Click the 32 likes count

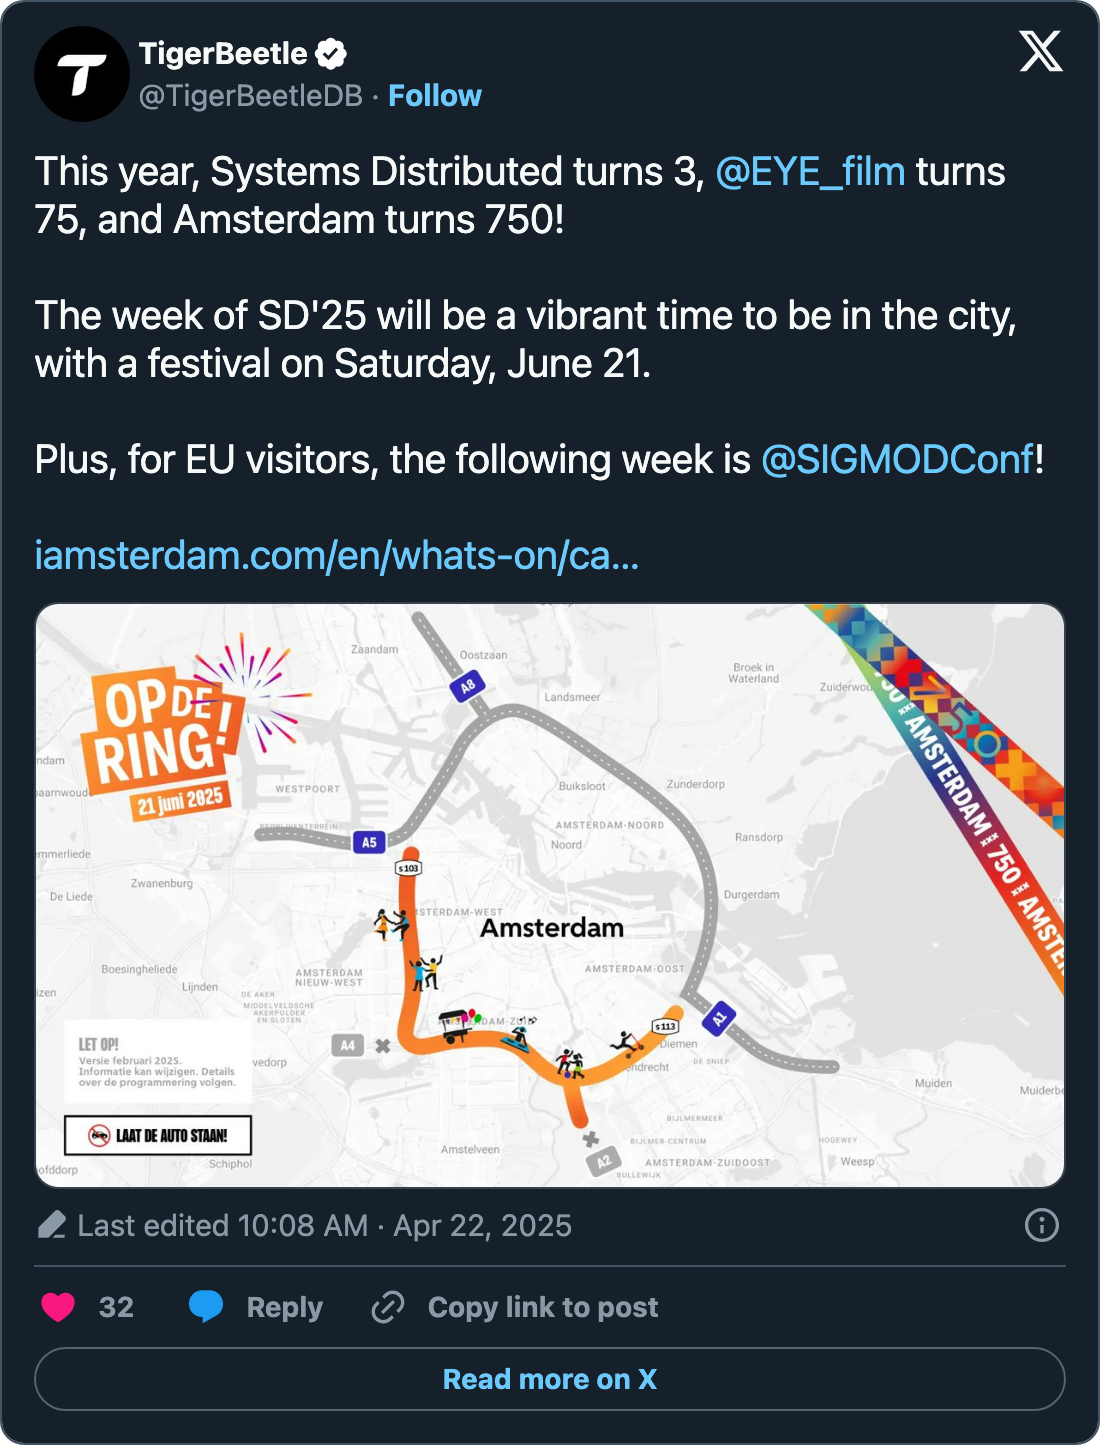(x=116, y=1307)
